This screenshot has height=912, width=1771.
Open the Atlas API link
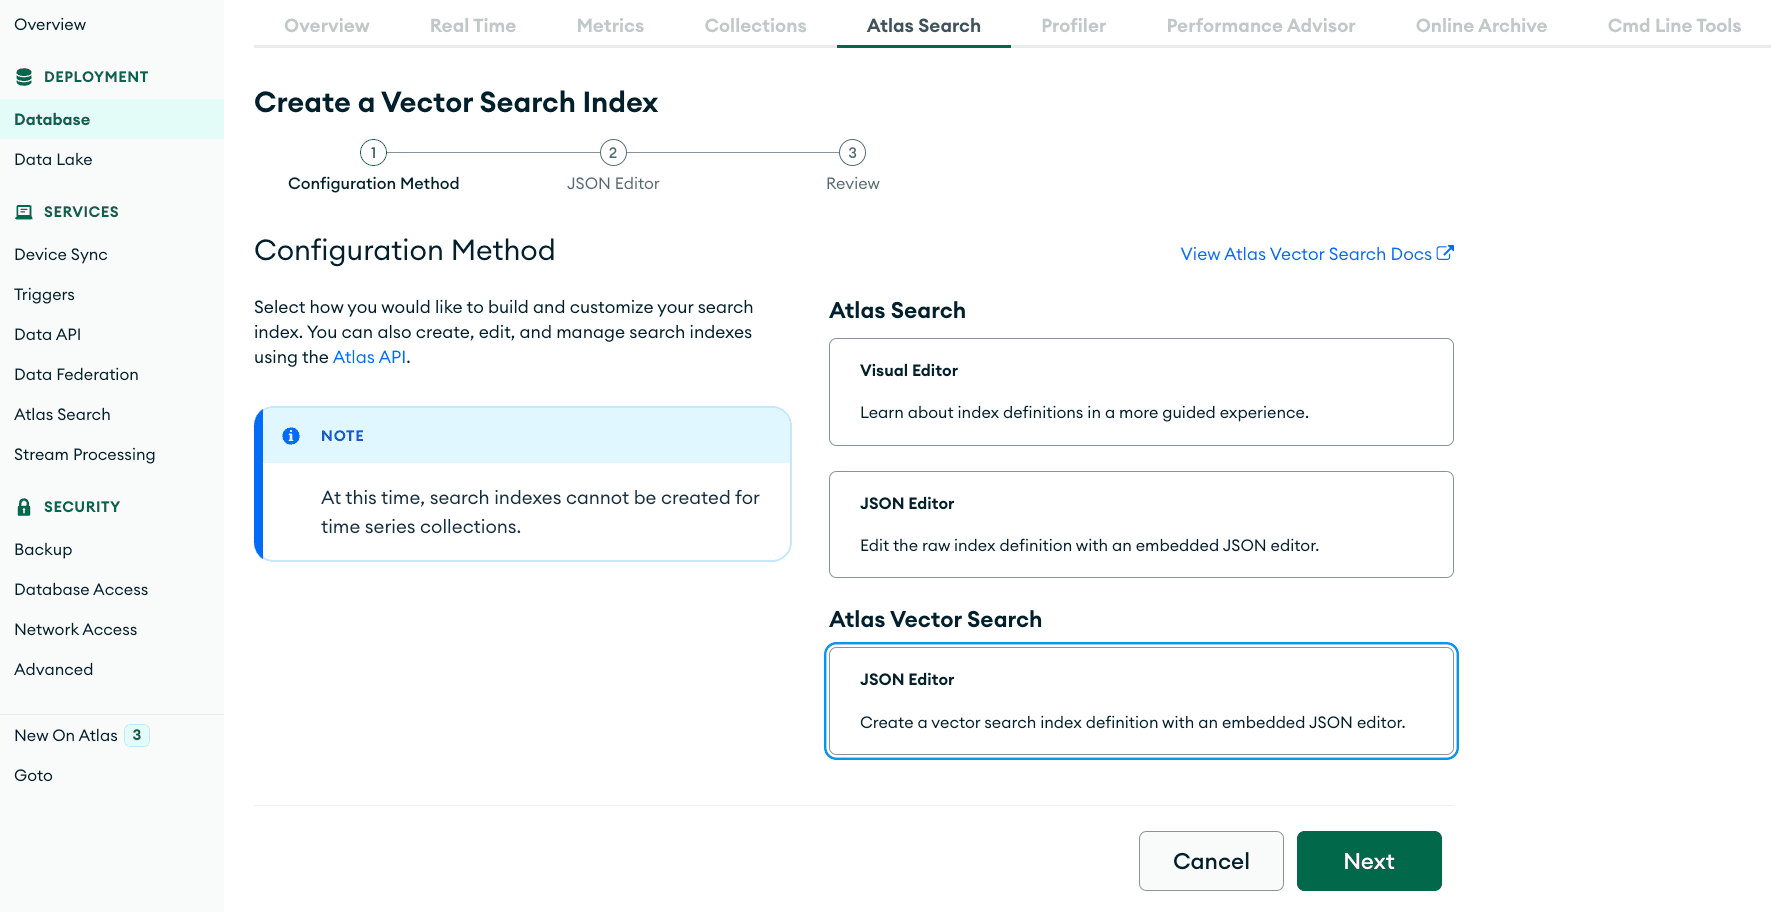[369, 357]
